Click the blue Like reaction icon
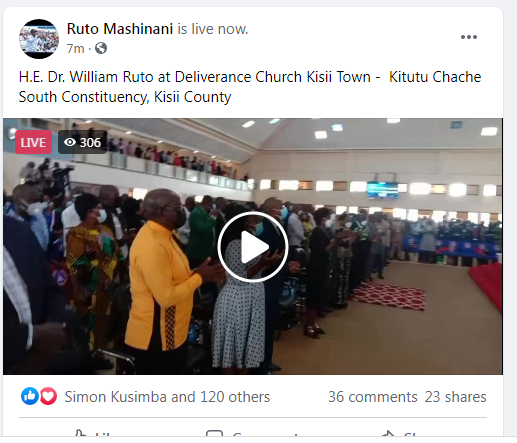Image resolution: width=517 pixels, height=443 pixels. tap(30, 396)
